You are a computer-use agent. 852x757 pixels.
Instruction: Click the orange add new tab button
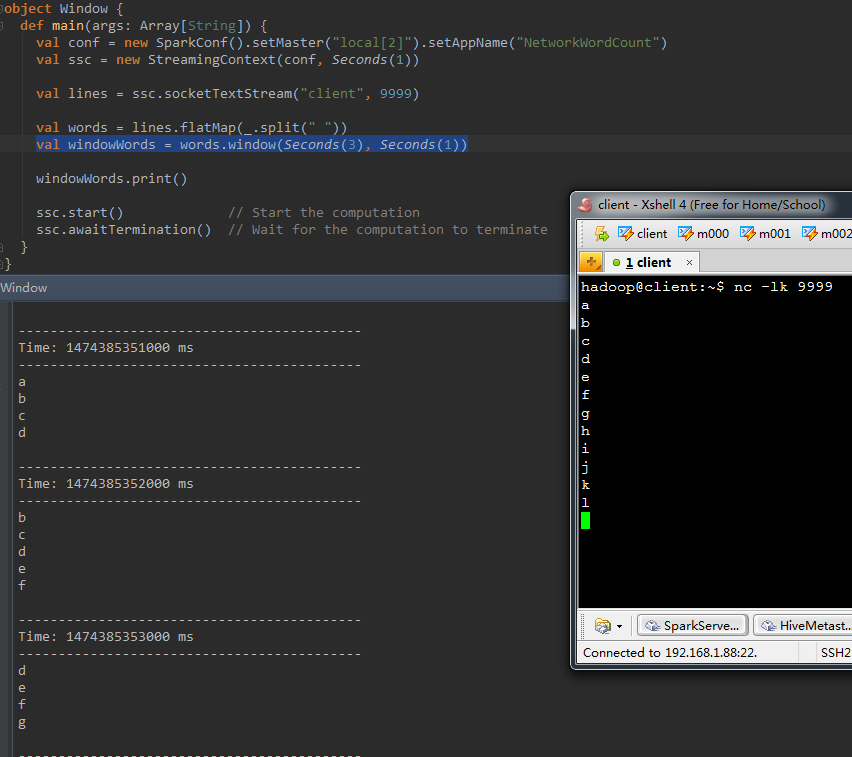coord(591,263)
